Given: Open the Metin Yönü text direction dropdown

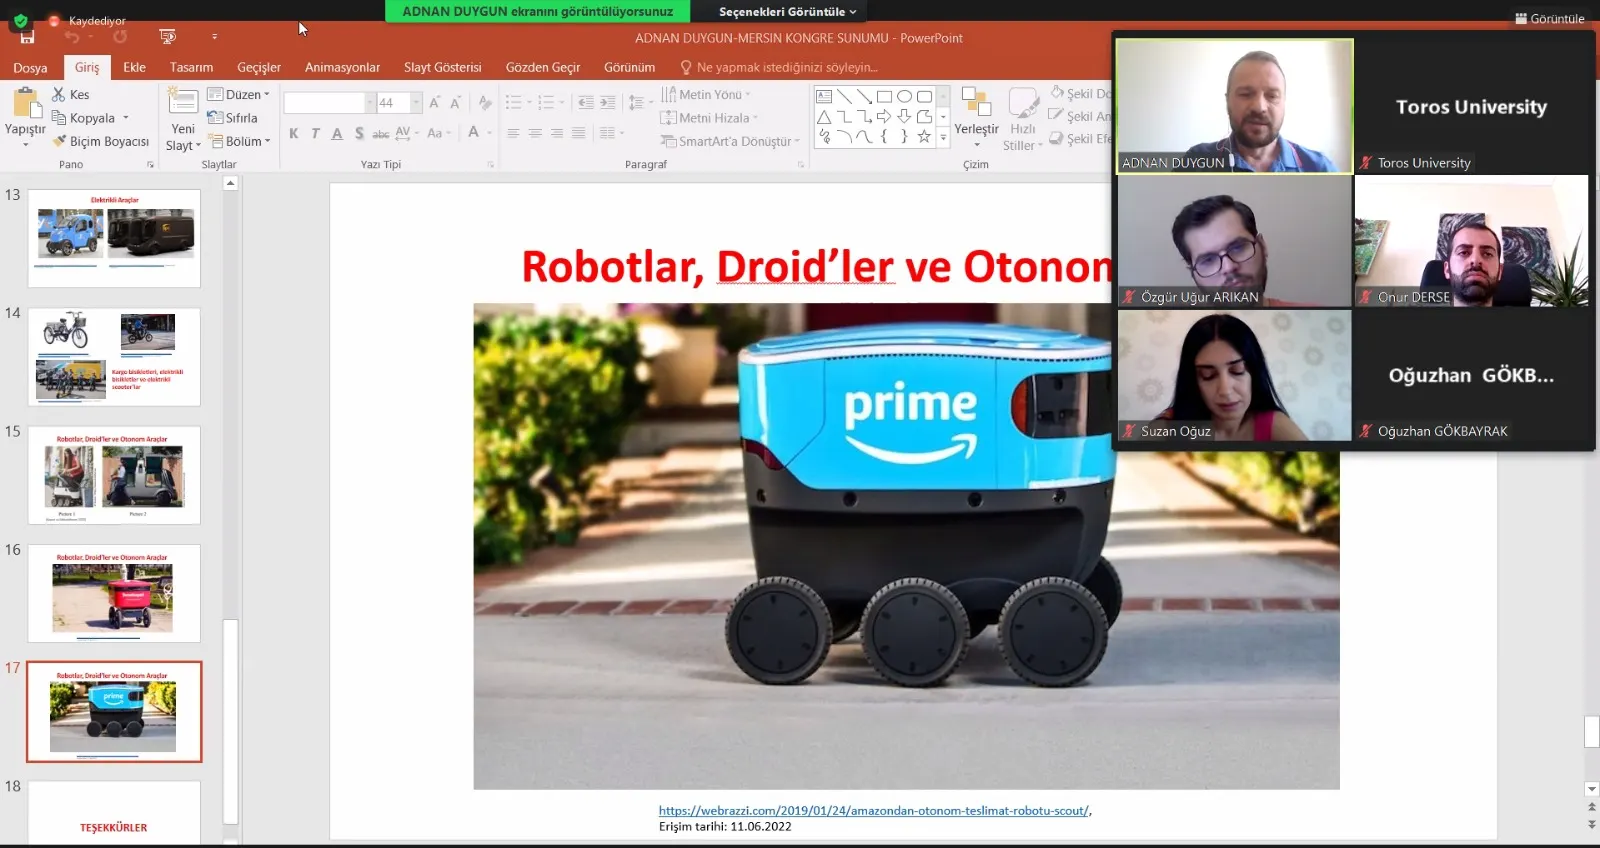Looking at the screenshot, I should (x=706, y=94).
